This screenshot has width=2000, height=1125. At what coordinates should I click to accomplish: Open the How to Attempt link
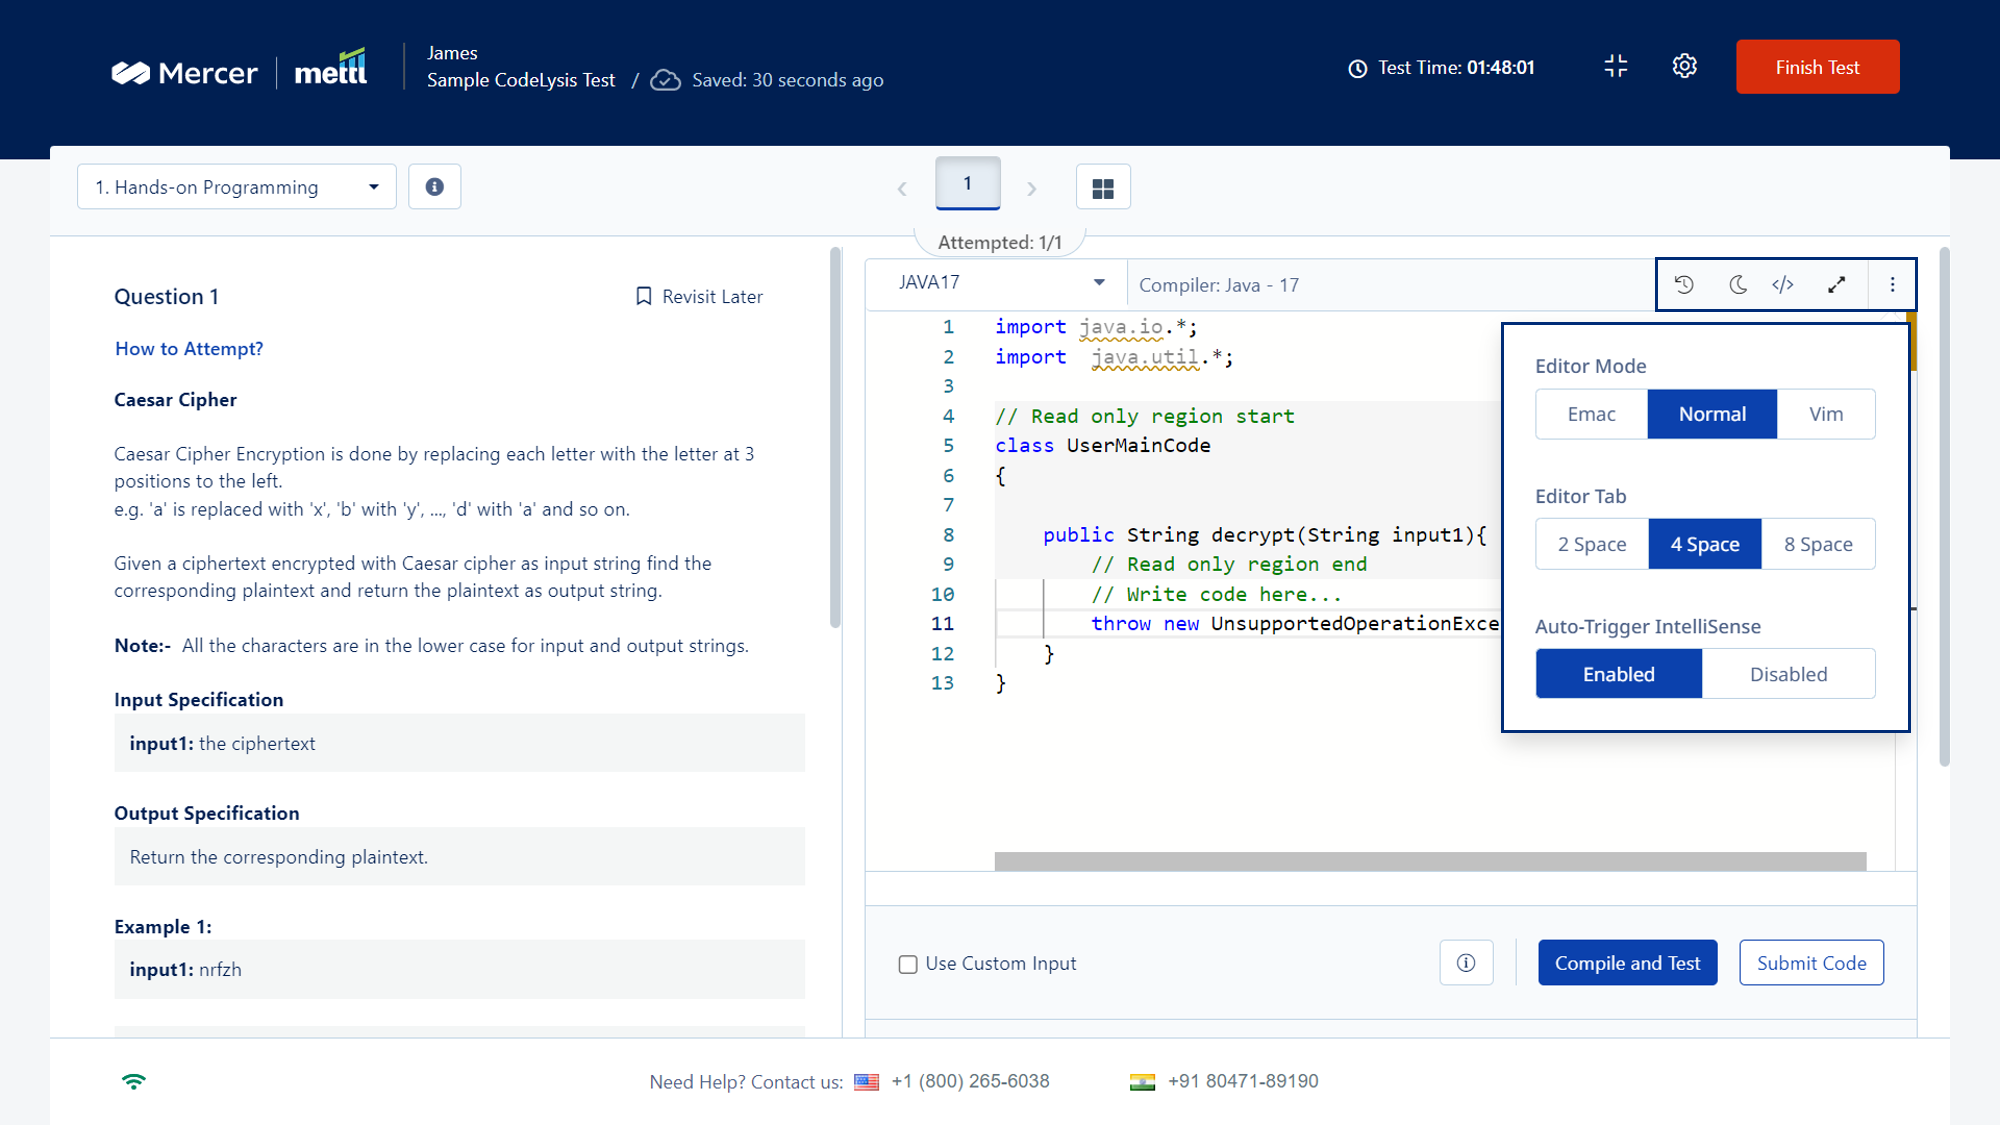(x=189, y=349)
